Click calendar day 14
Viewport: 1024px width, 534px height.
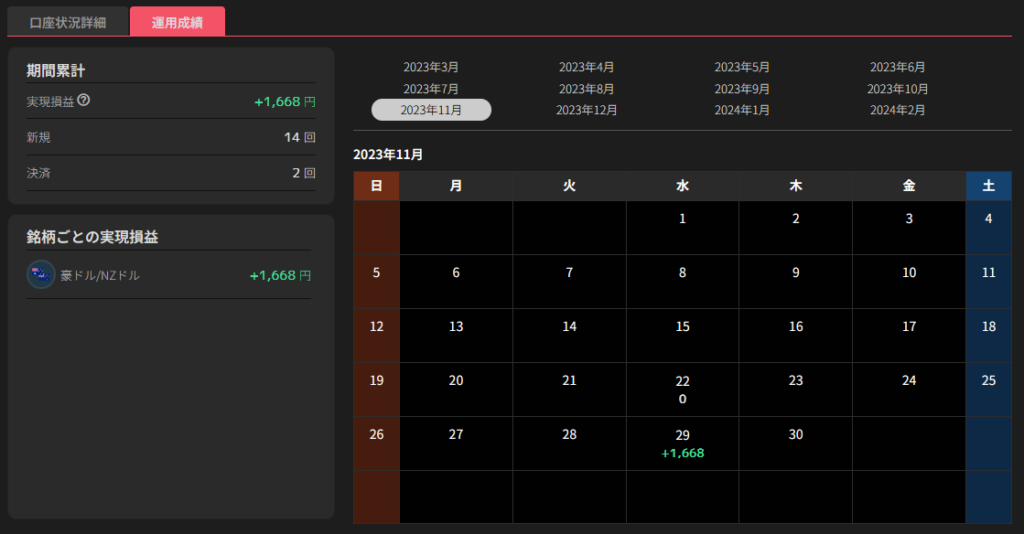pyautogui.click(x=569, y=336)
